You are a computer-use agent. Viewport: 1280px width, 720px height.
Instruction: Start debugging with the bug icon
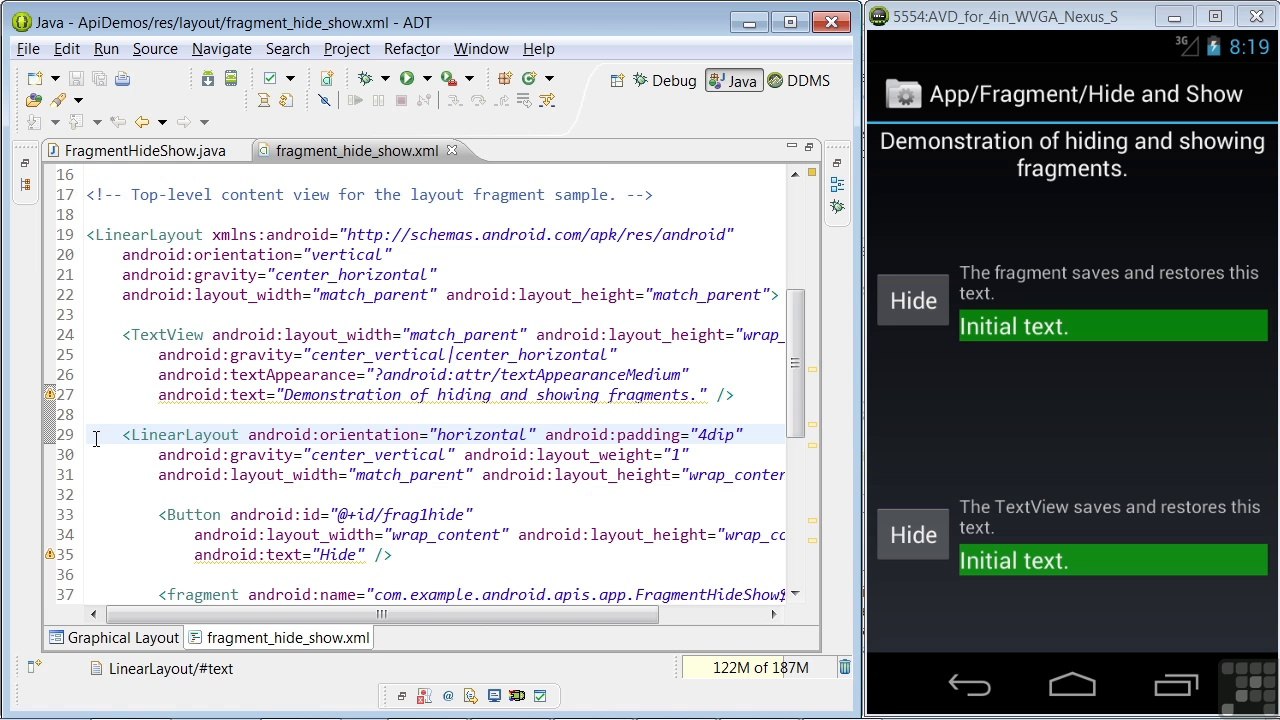tap(365, 78)
